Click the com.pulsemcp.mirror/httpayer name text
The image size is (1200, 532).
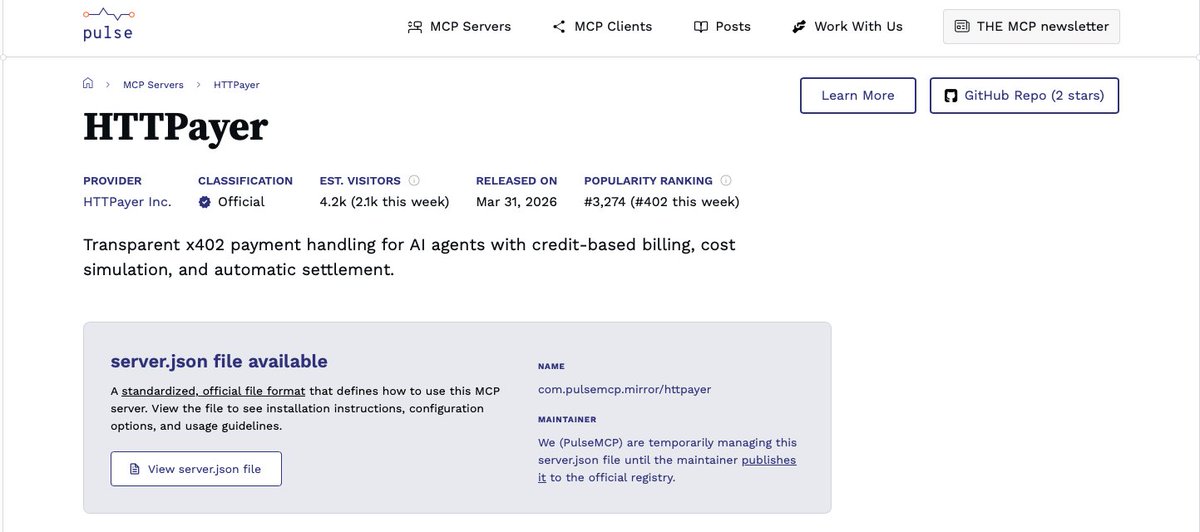624,389
